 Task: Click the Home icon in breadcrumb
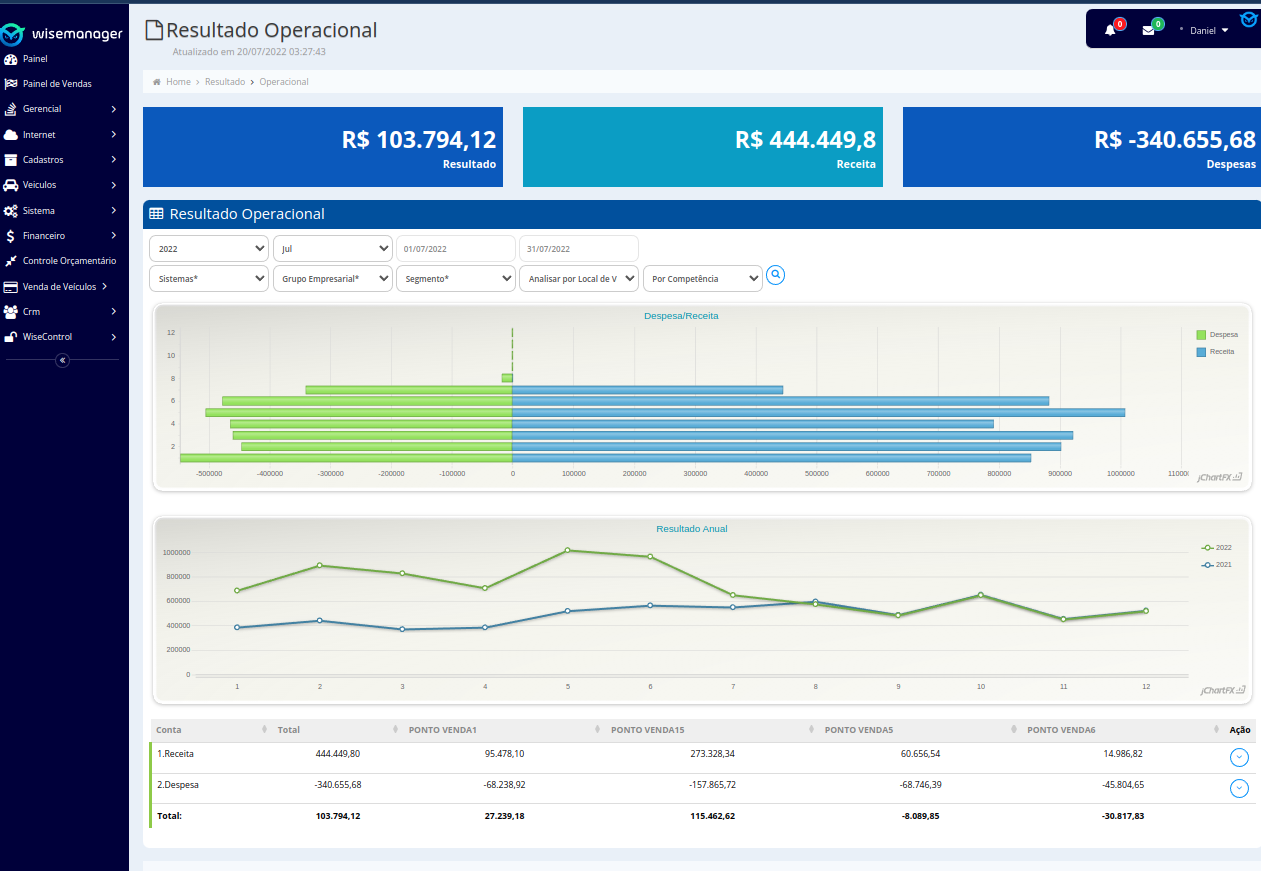(157, 82)
